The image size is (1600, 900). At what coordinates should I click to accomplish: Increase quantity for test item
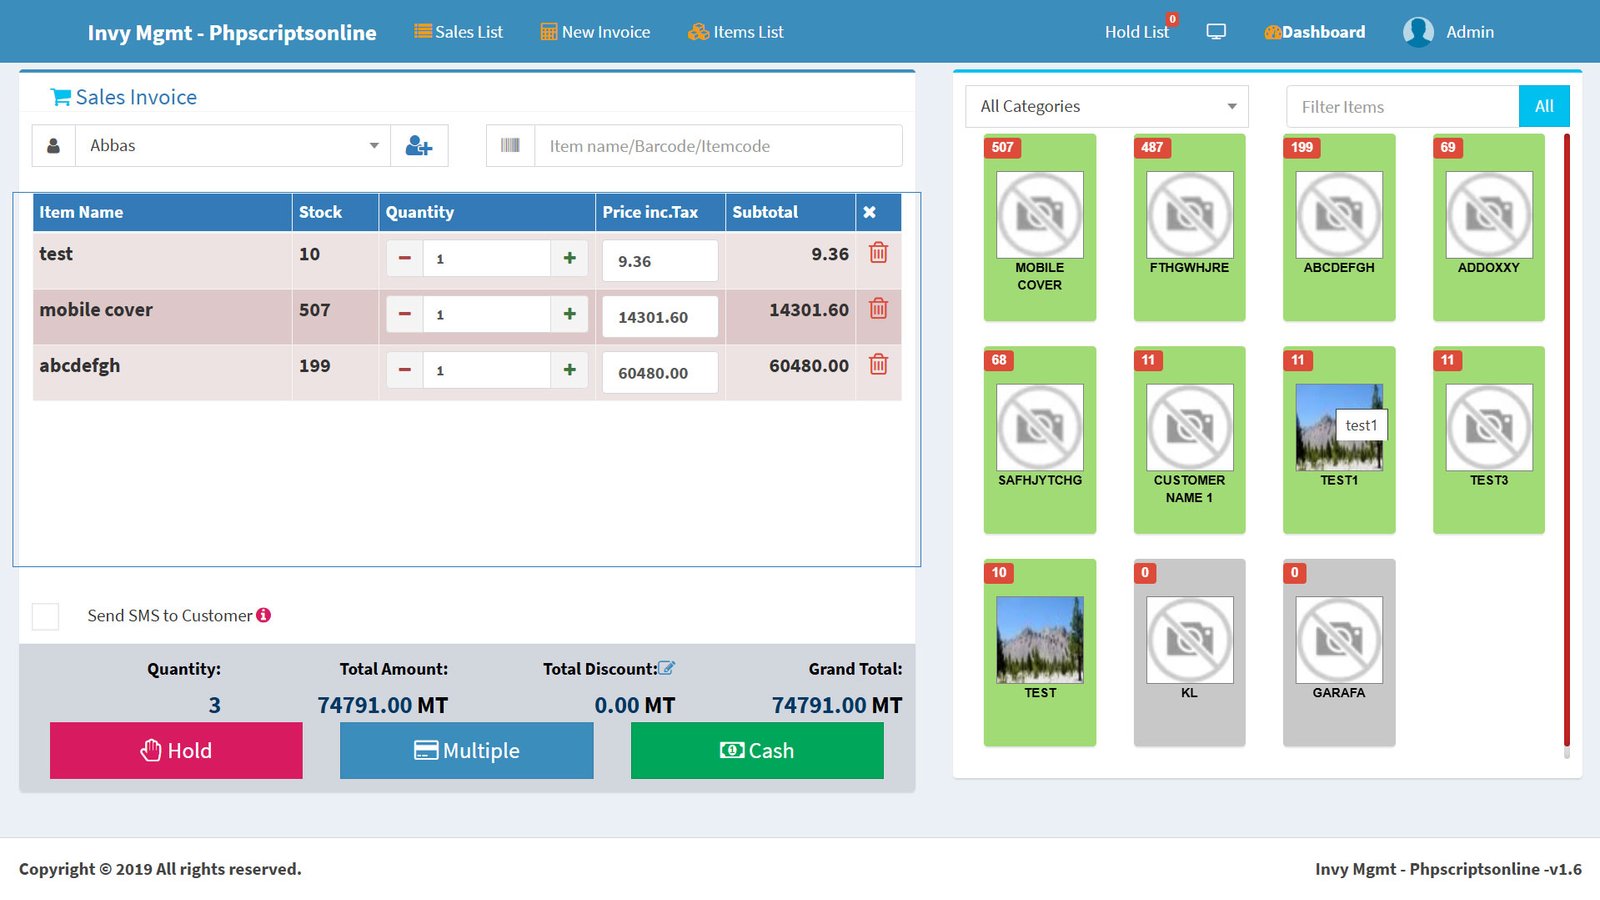(x=570, y=258)
